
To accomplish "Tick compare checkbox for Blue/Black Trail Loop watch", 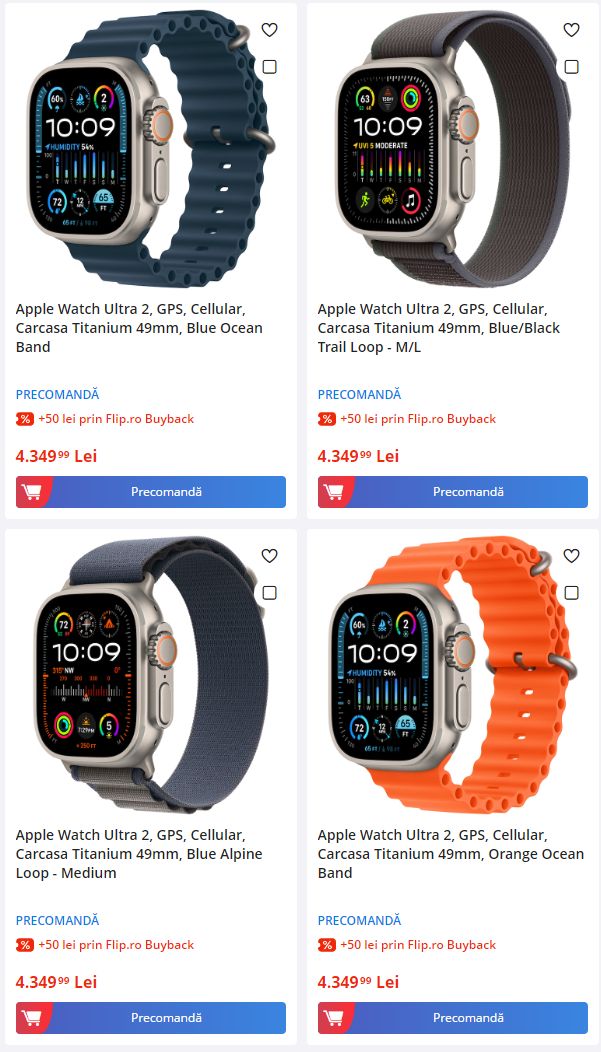I will click(571, 67).
